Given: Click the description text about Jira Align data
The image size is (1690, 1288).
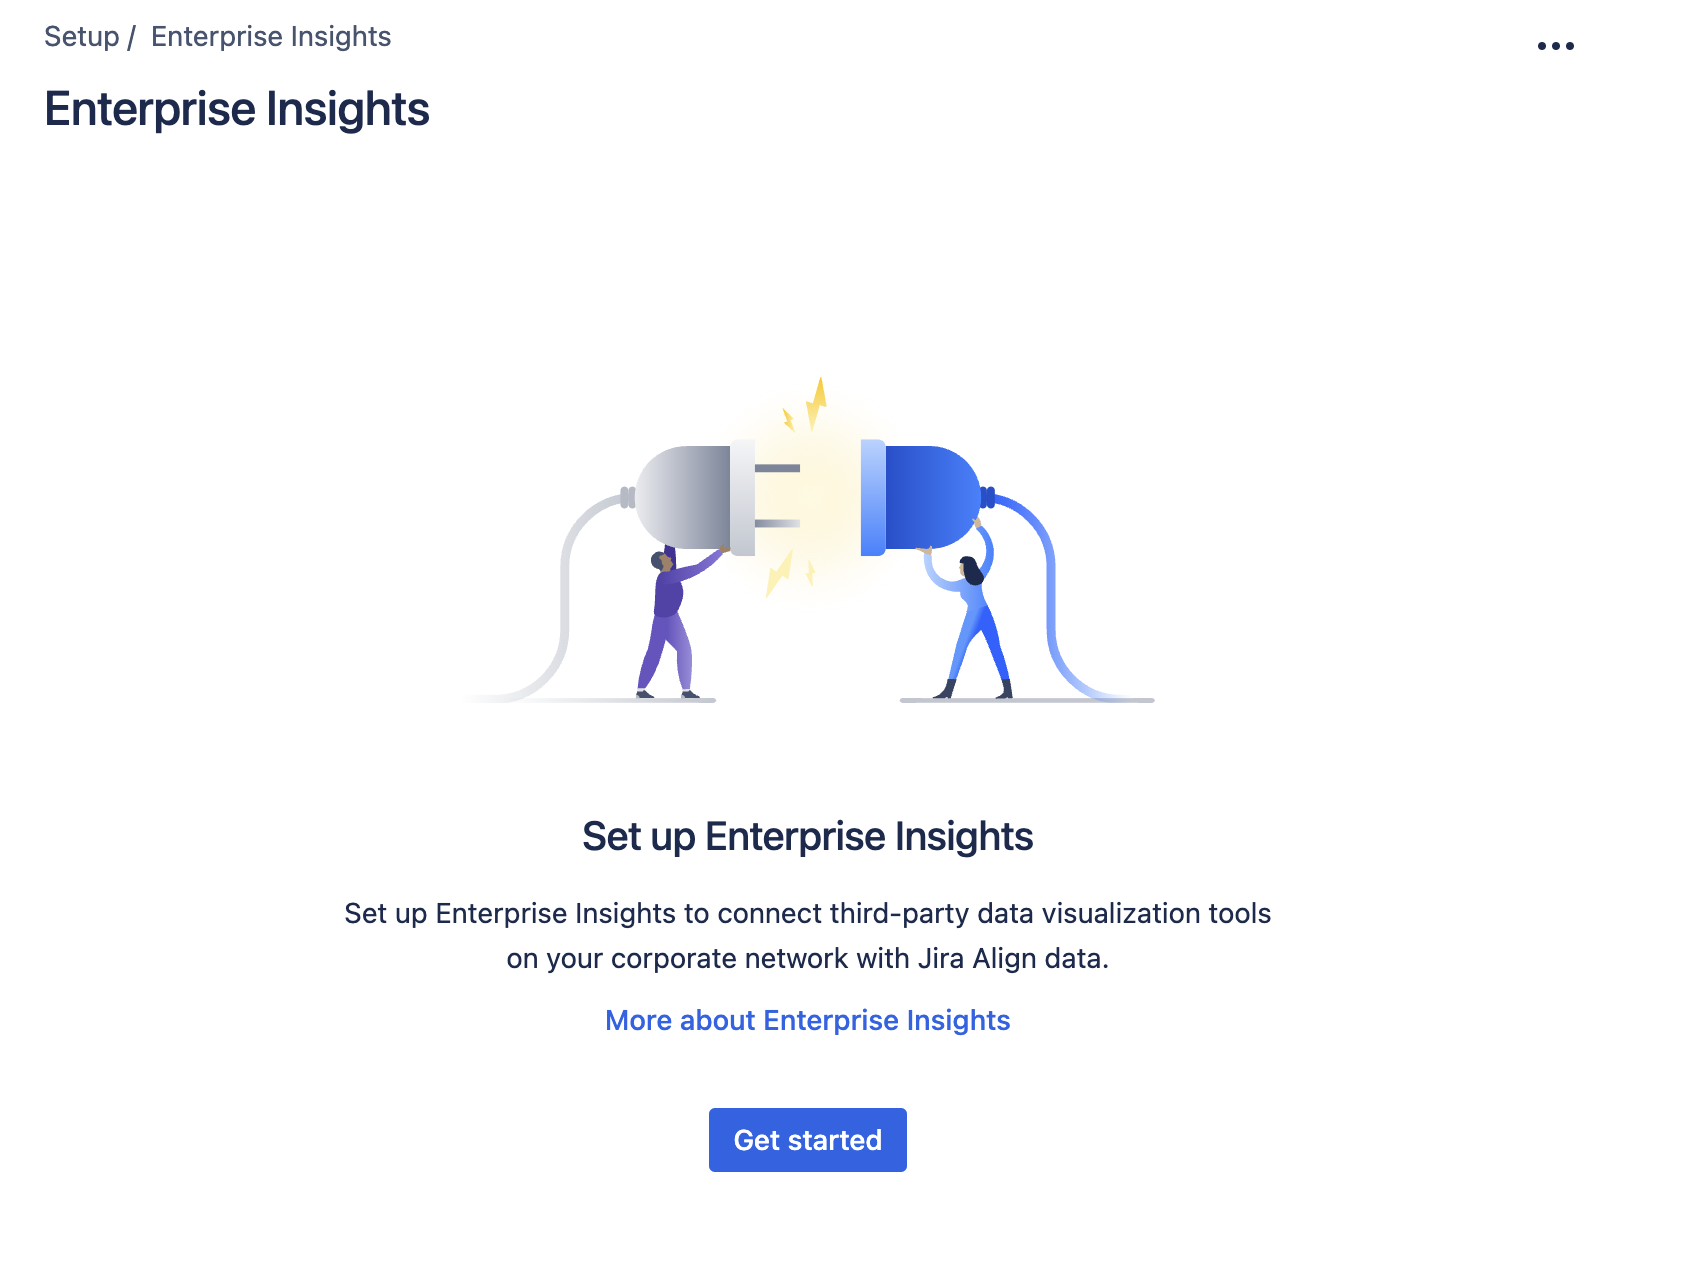Looking at the screenshot, I should pos(807,935).
